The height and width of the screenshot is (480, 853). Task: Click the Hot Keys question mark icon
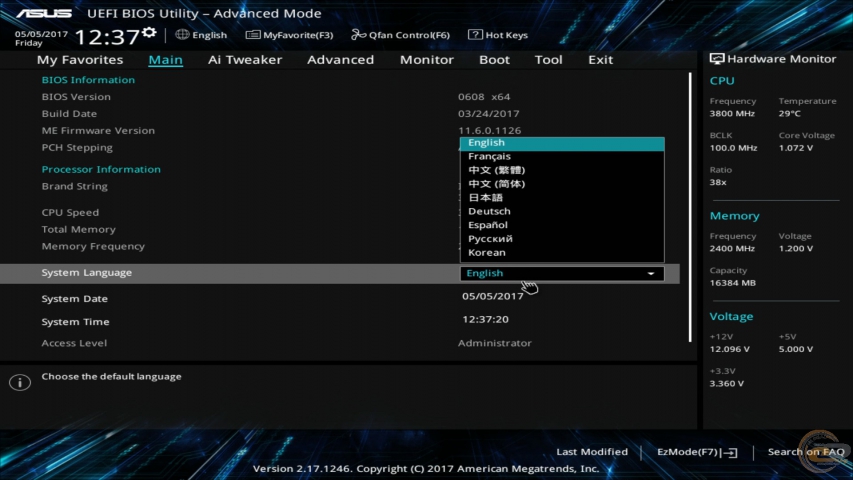[475, 34]
